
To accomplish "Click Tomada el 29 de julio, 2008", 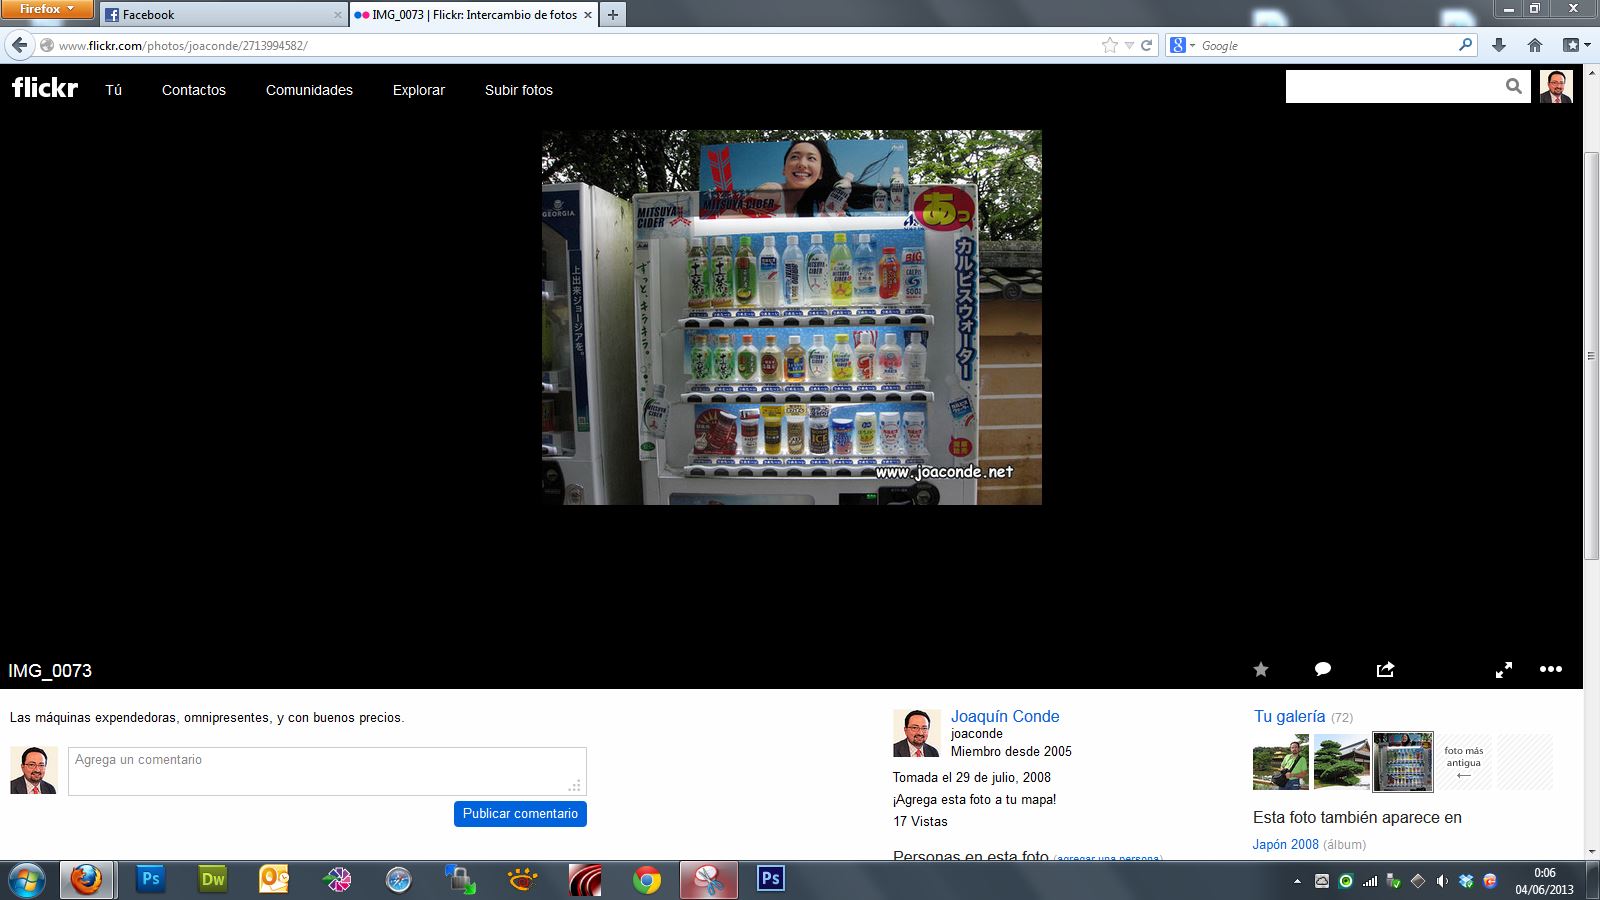I will click(x=972, y=777).
